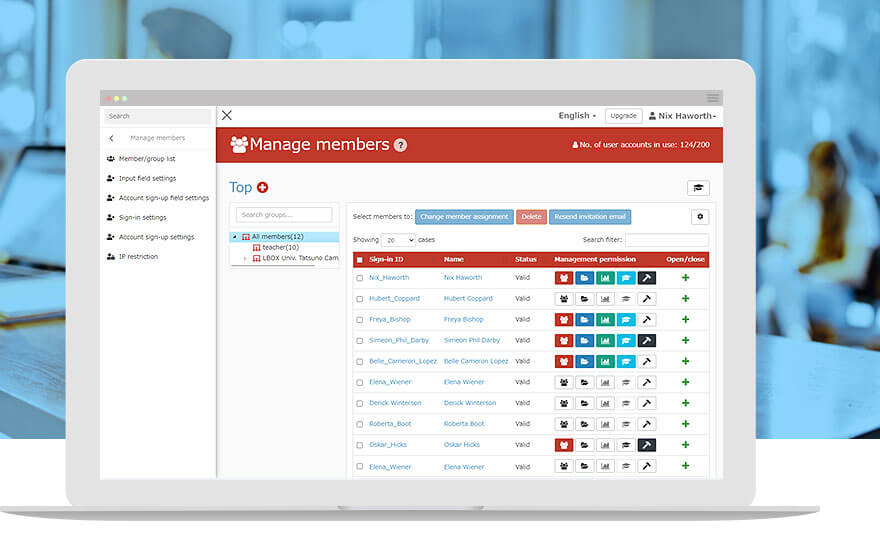
Task: Click the Change member assignment button
Action: click(464, 217)
